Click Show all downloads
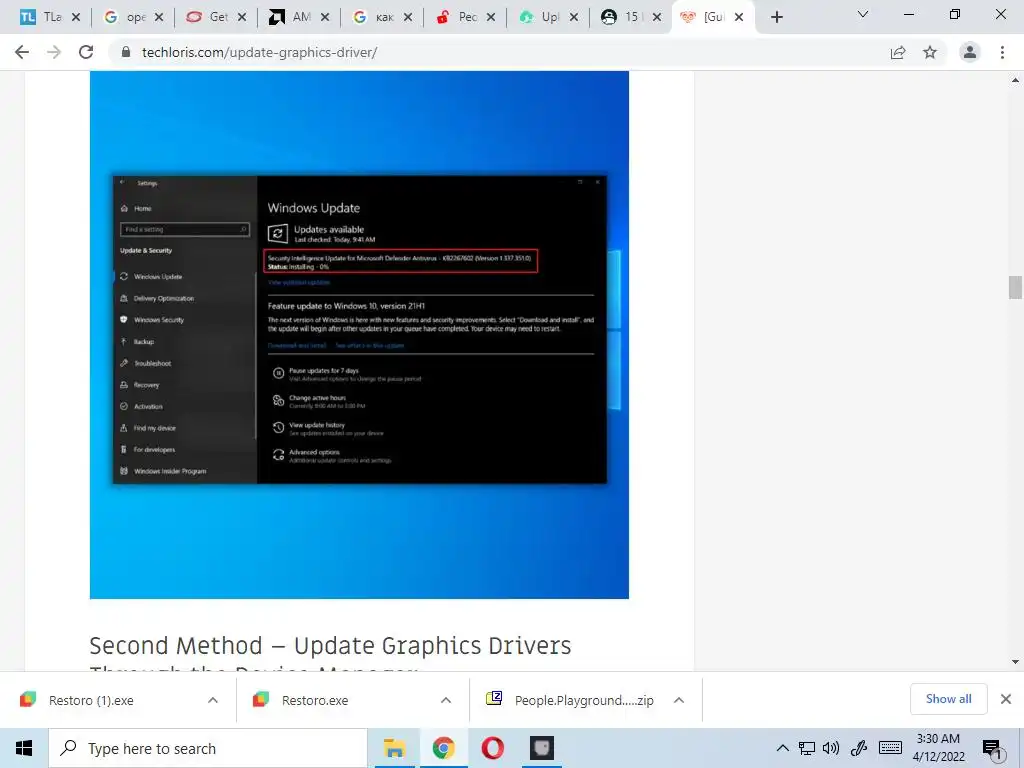Image resolution: width=1024 pixels, height=768 pixels. (x=948, y=699)
